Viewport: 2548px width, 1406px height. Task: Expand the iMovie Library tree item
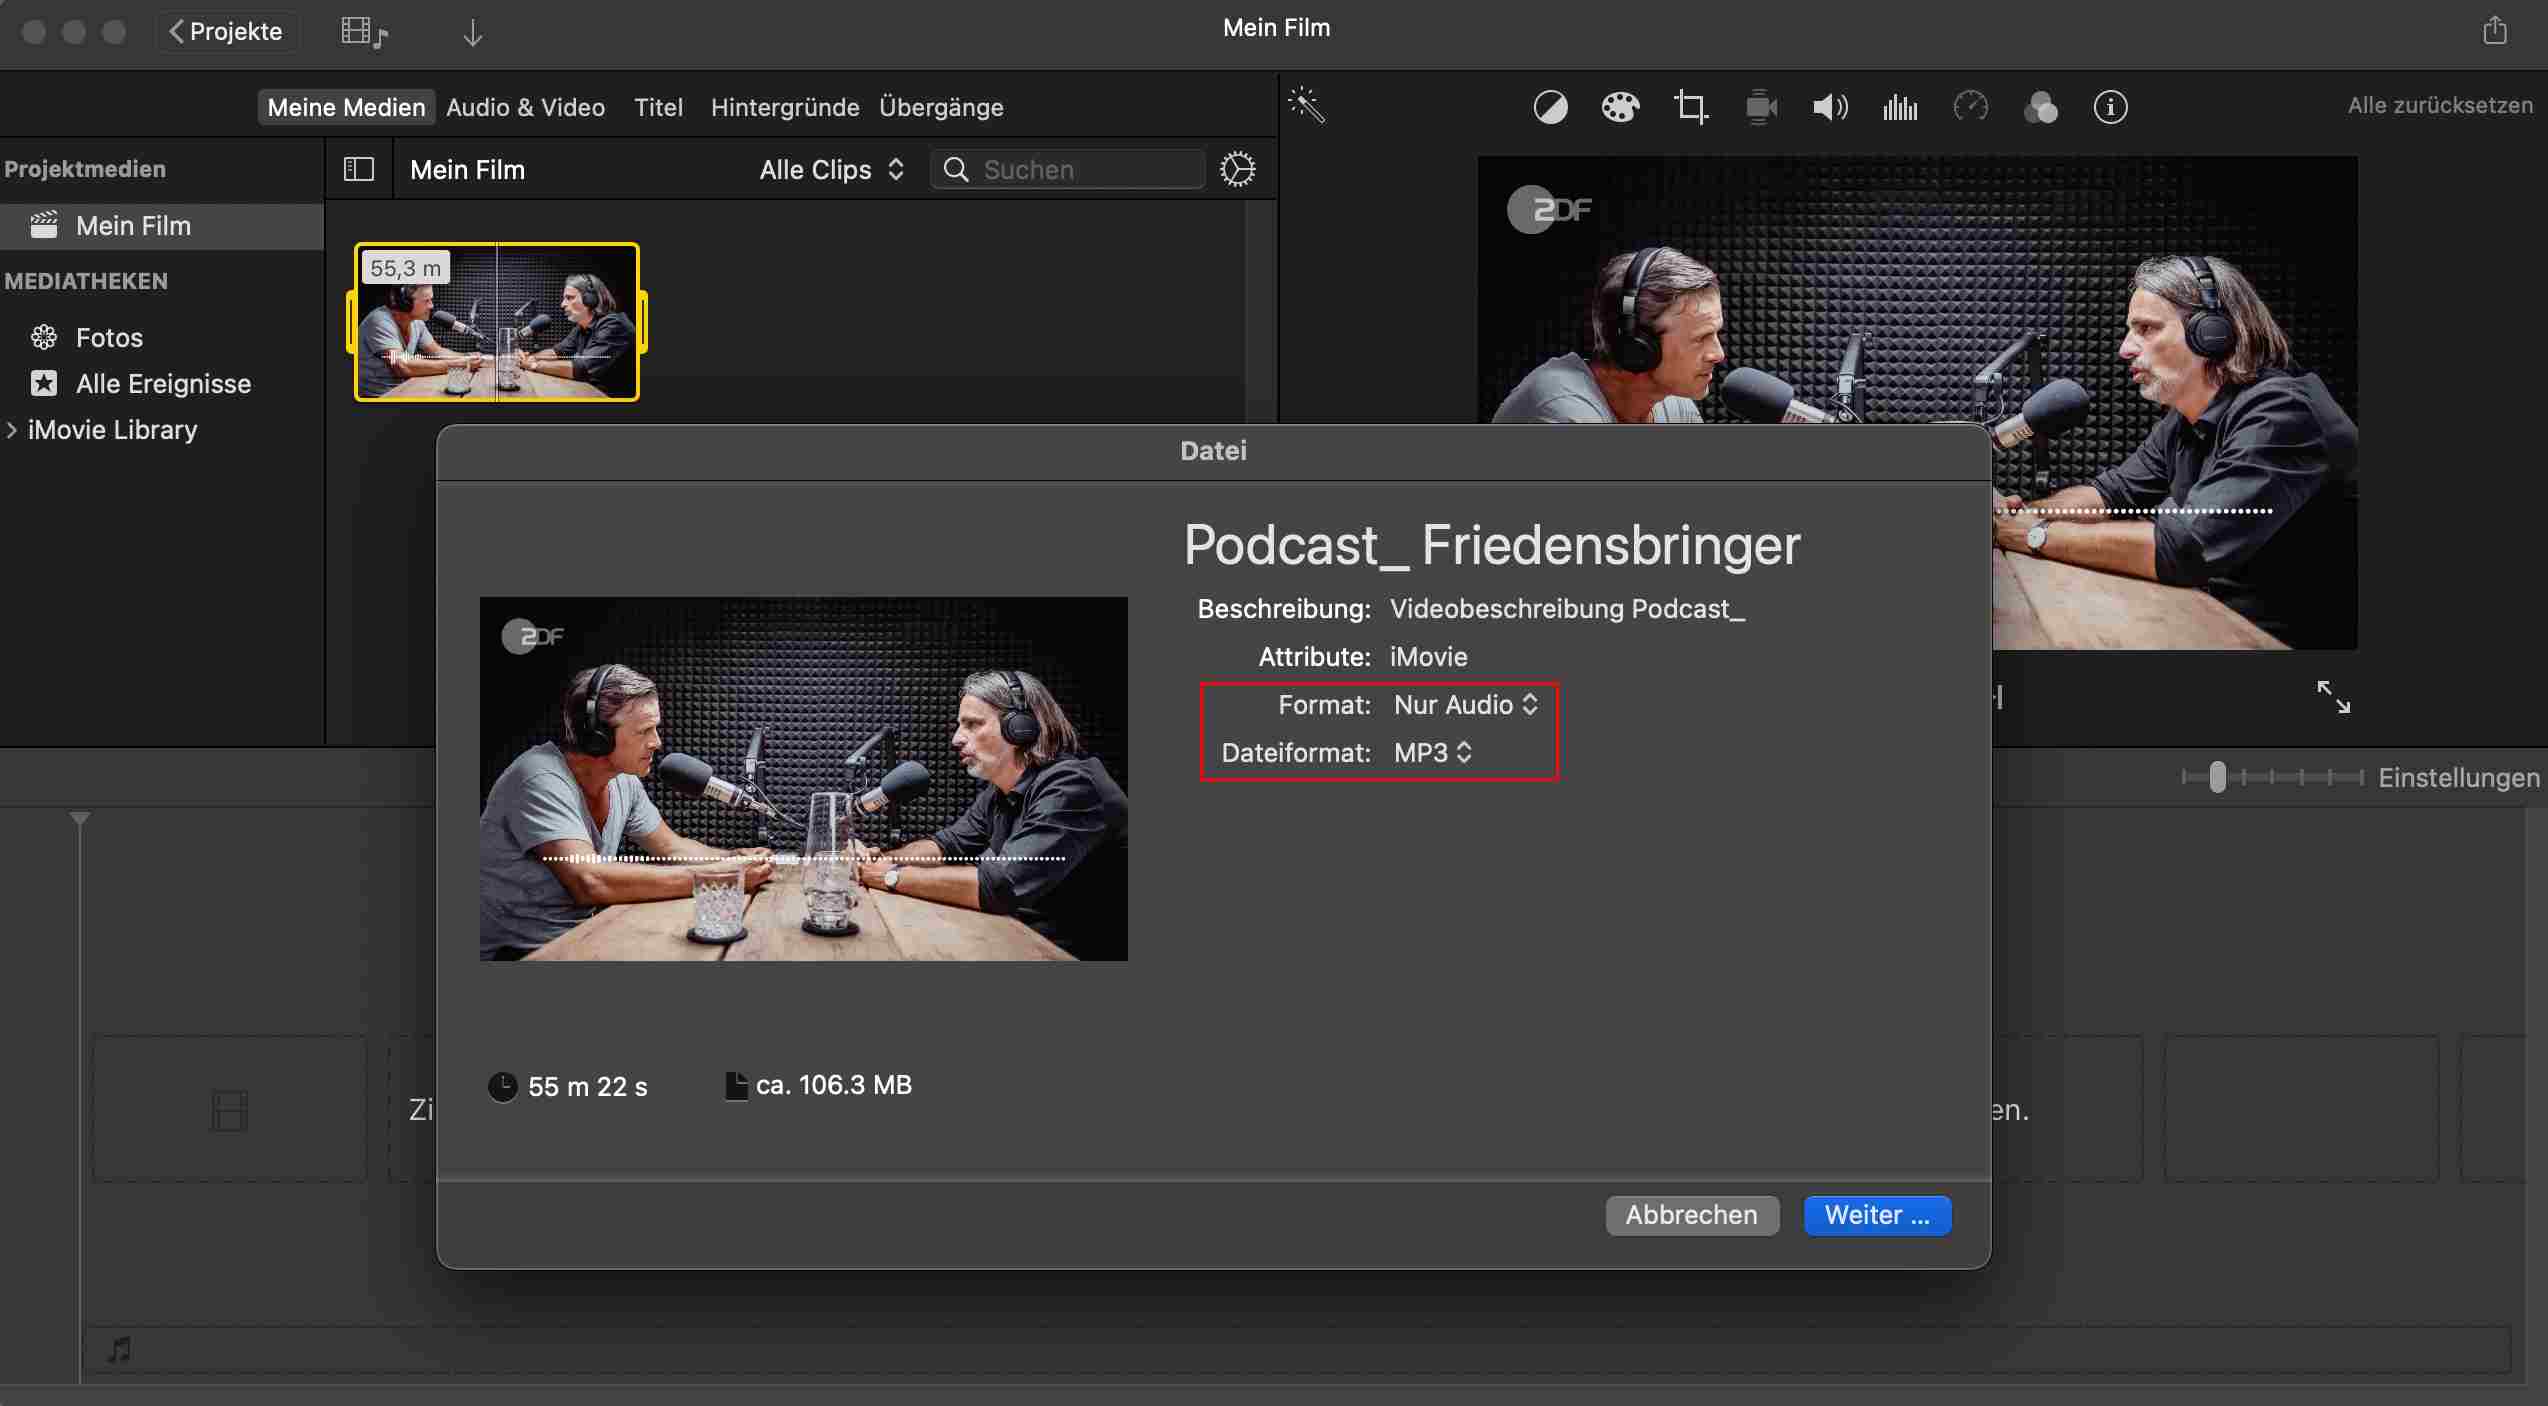(x=12, y=430)
